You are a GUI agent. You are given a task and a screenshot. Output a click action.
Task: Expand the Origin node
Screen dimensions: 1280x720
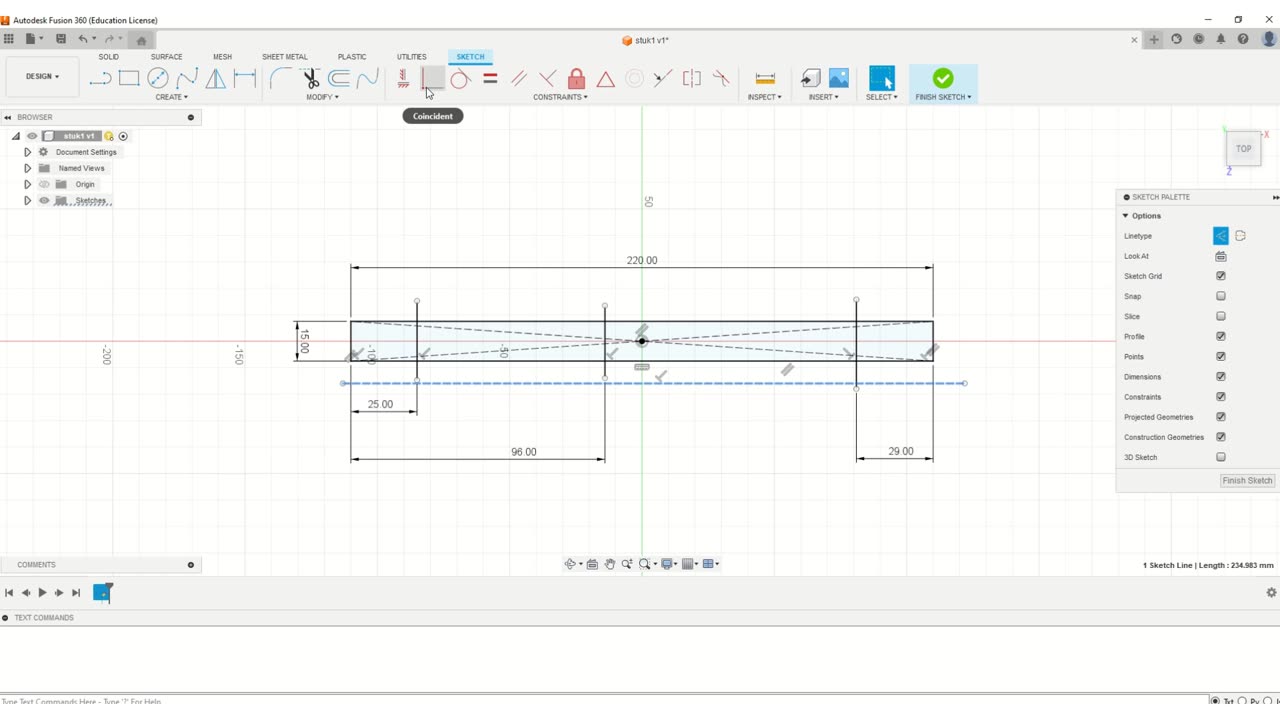point(28,184)
